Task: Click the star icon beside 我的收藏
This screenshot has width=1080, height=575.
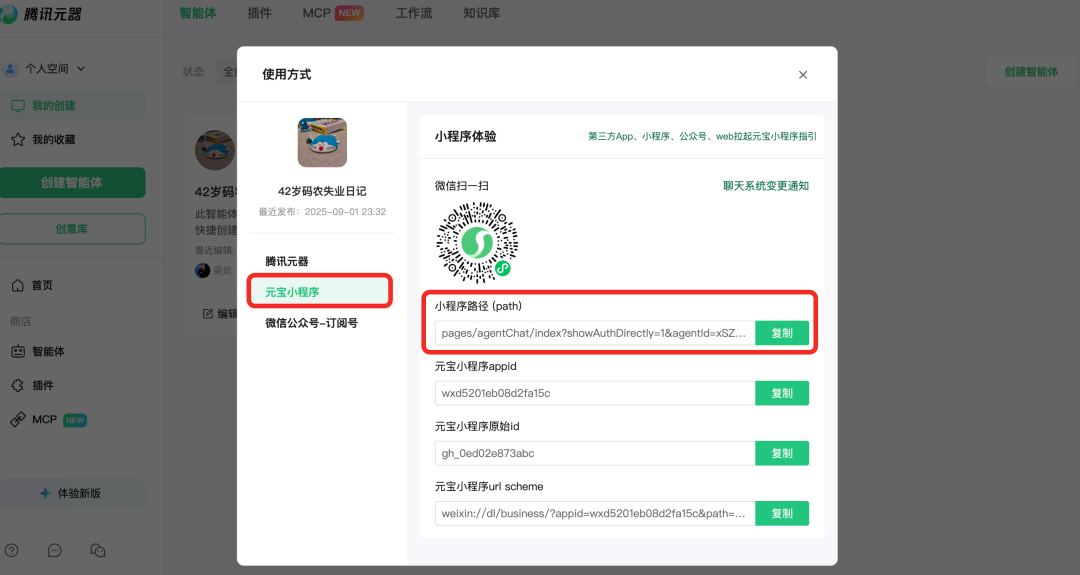Action: [x=18, y=140]
